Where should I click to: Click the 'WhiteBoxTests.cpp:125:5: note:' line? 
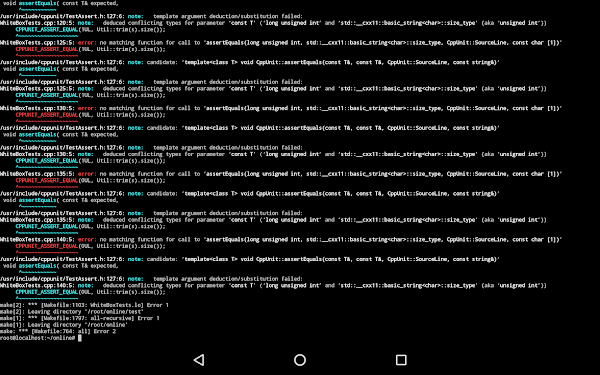coord(273,89)
